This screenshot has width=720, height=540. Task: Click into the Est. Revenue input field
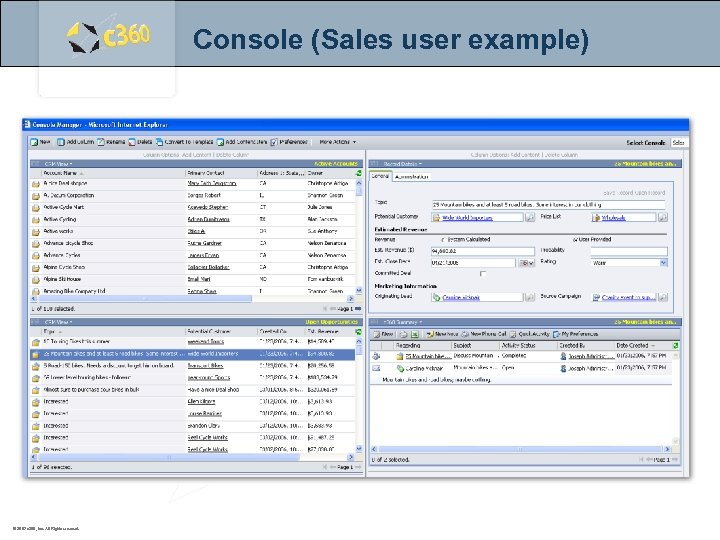(483, 251)
